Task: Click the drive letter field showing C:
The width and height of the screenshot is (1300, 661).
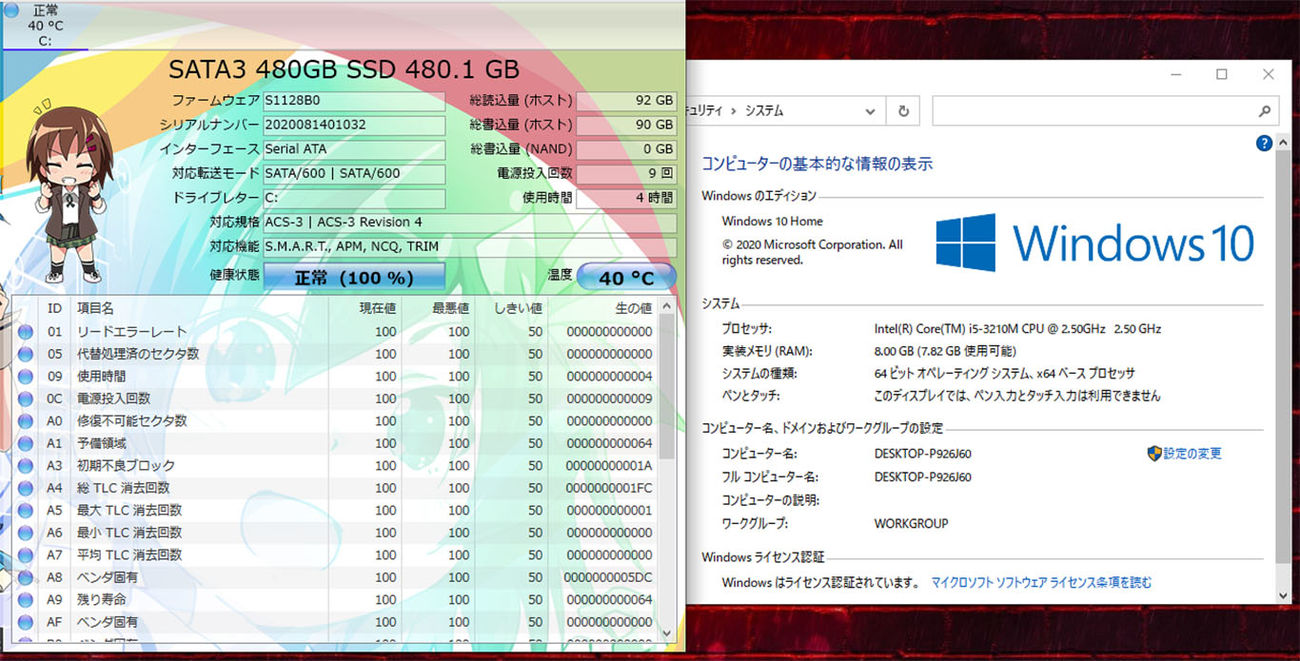Action: point(354,198)
